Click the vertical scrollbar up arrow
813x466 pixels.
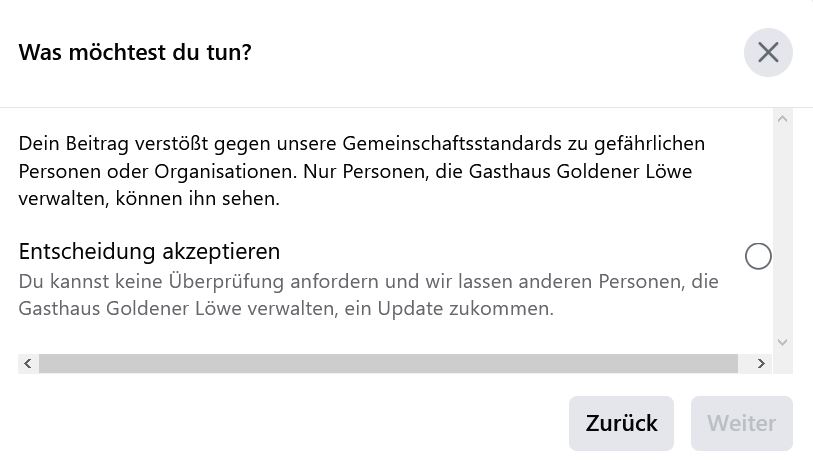tap(782, 119)
